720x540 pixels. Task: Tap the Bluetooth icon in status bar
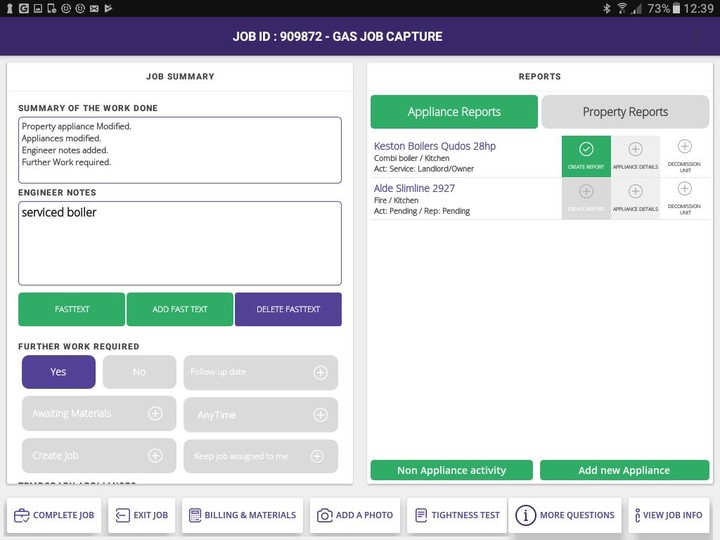coord(607,8)
